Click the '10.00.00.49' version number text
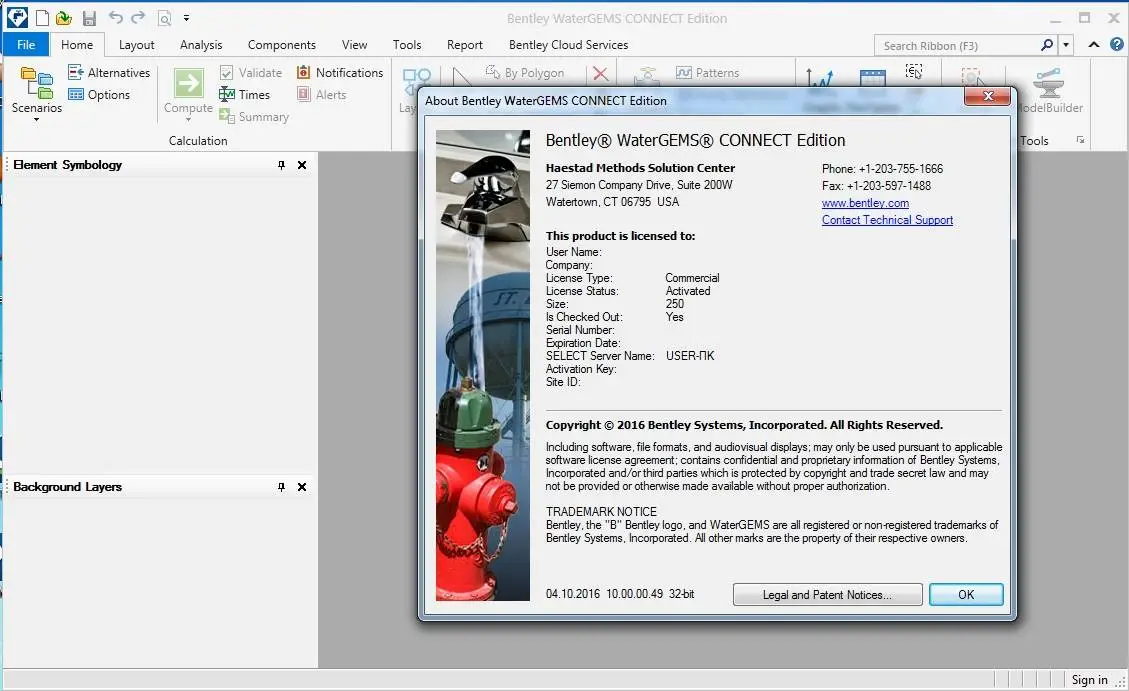The height and width of the screenshot is (691, 1129). click(634, 594)
